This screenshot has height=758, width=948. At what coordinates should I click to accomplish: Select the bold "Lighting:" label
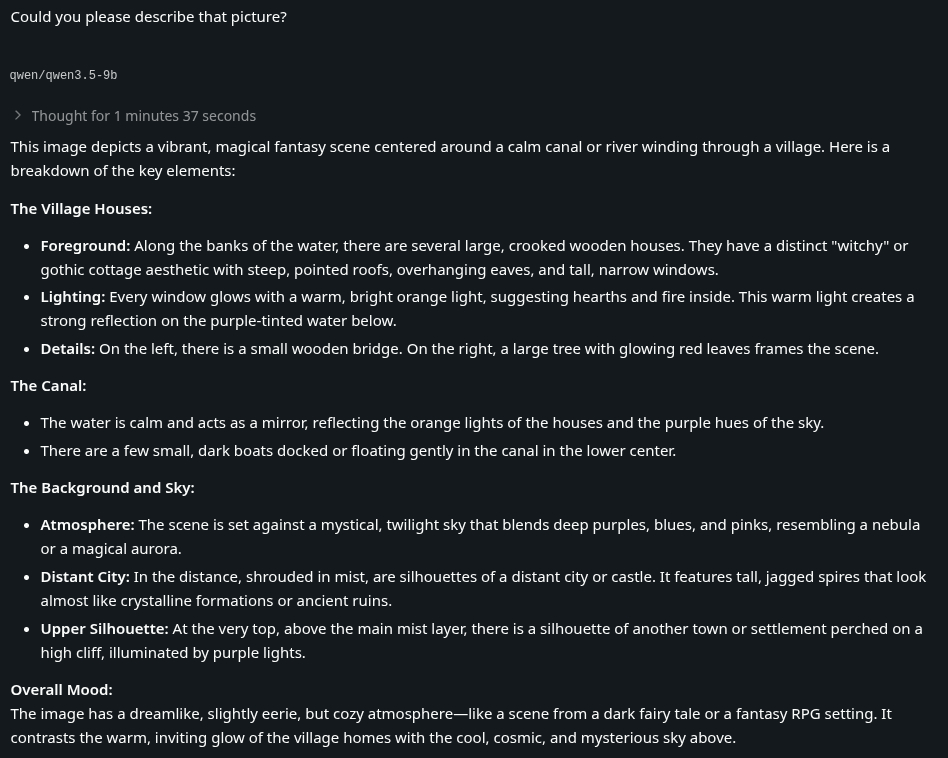(72, 297)
